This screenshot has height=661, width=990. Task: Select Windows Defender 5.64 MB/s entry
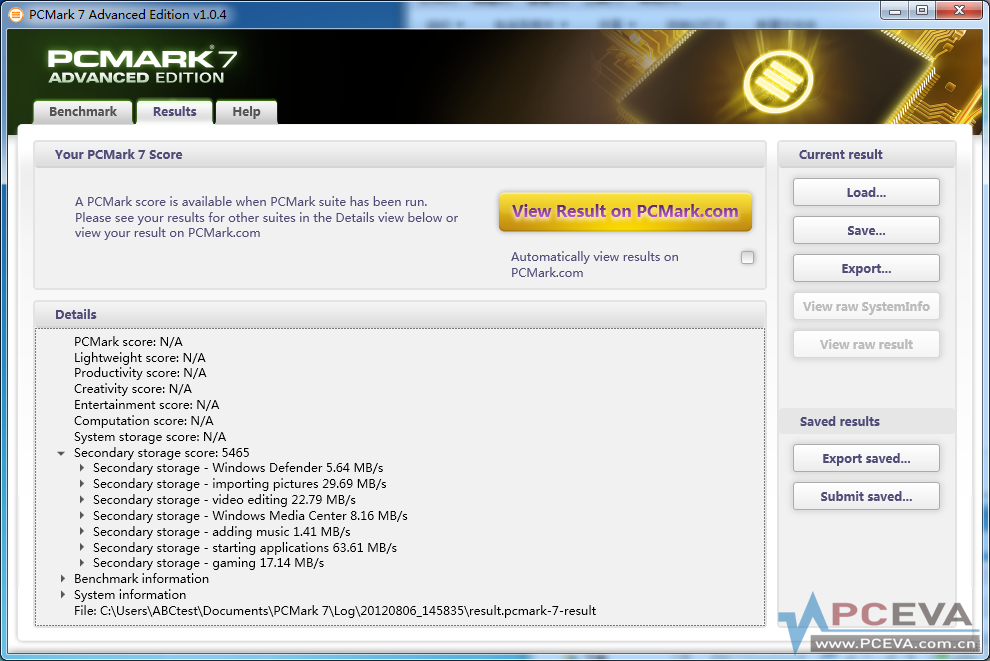[238, 468]
